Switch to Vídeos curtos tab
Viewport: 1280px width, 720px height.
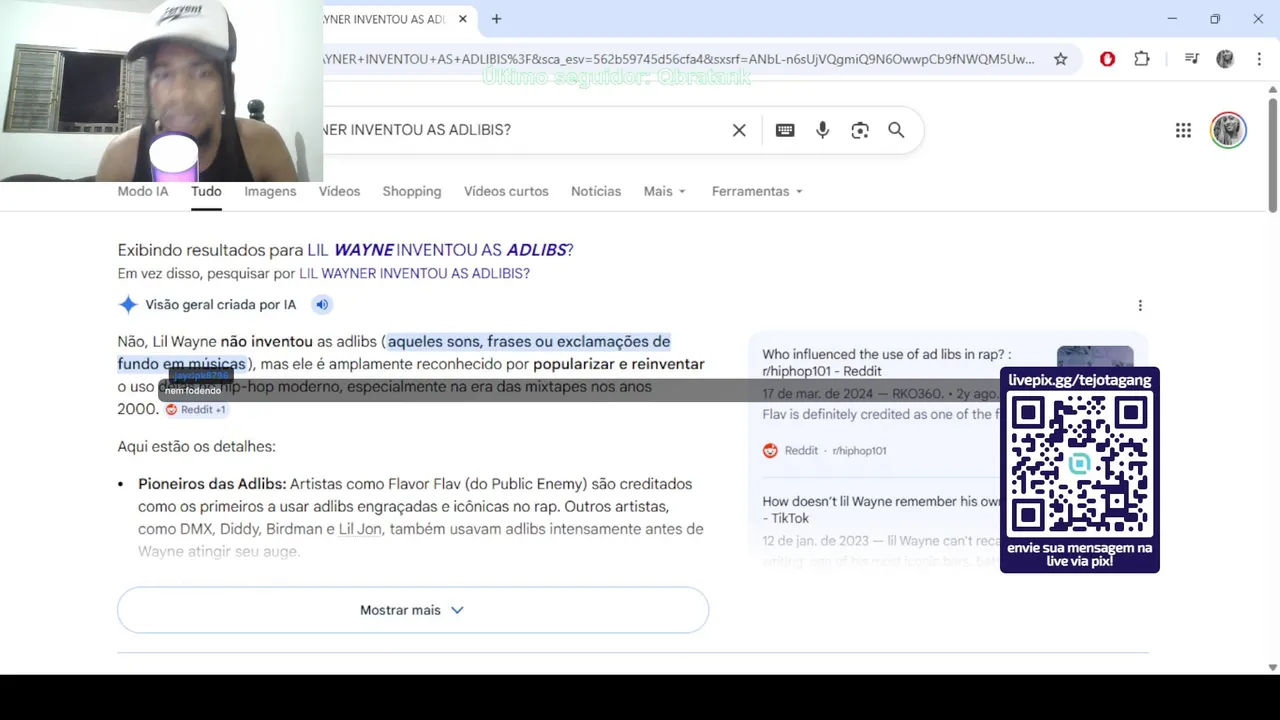506,191
